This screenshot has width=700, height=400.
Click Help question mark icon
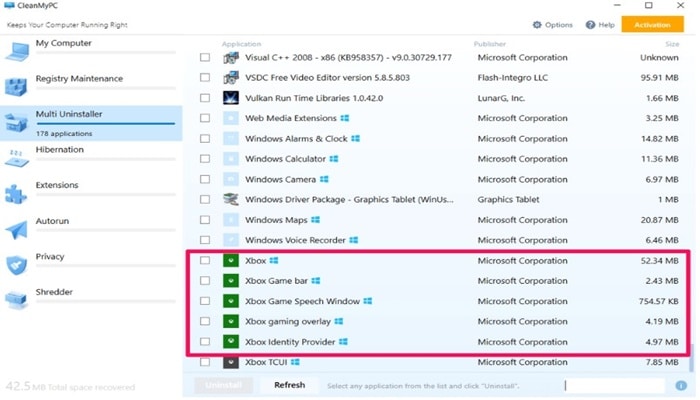(x=590, y=25)
